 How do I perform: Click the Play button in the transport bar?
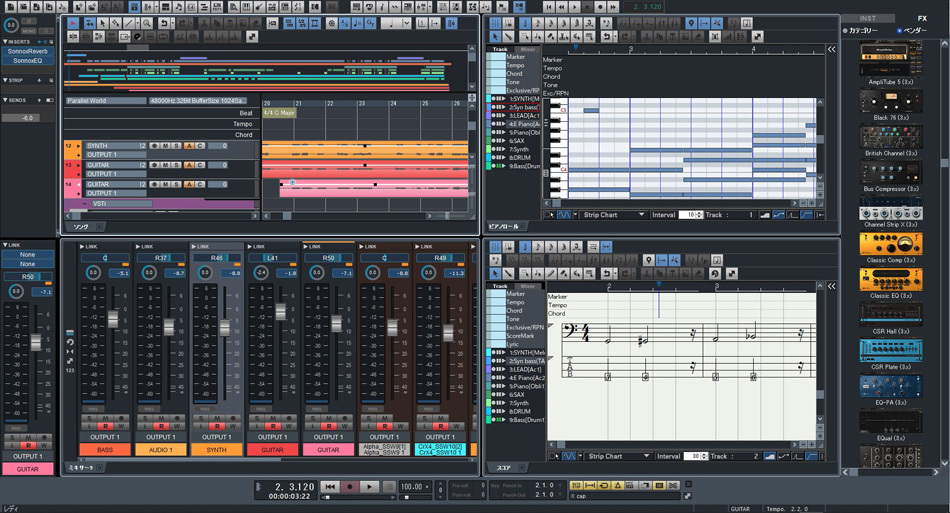370,487
